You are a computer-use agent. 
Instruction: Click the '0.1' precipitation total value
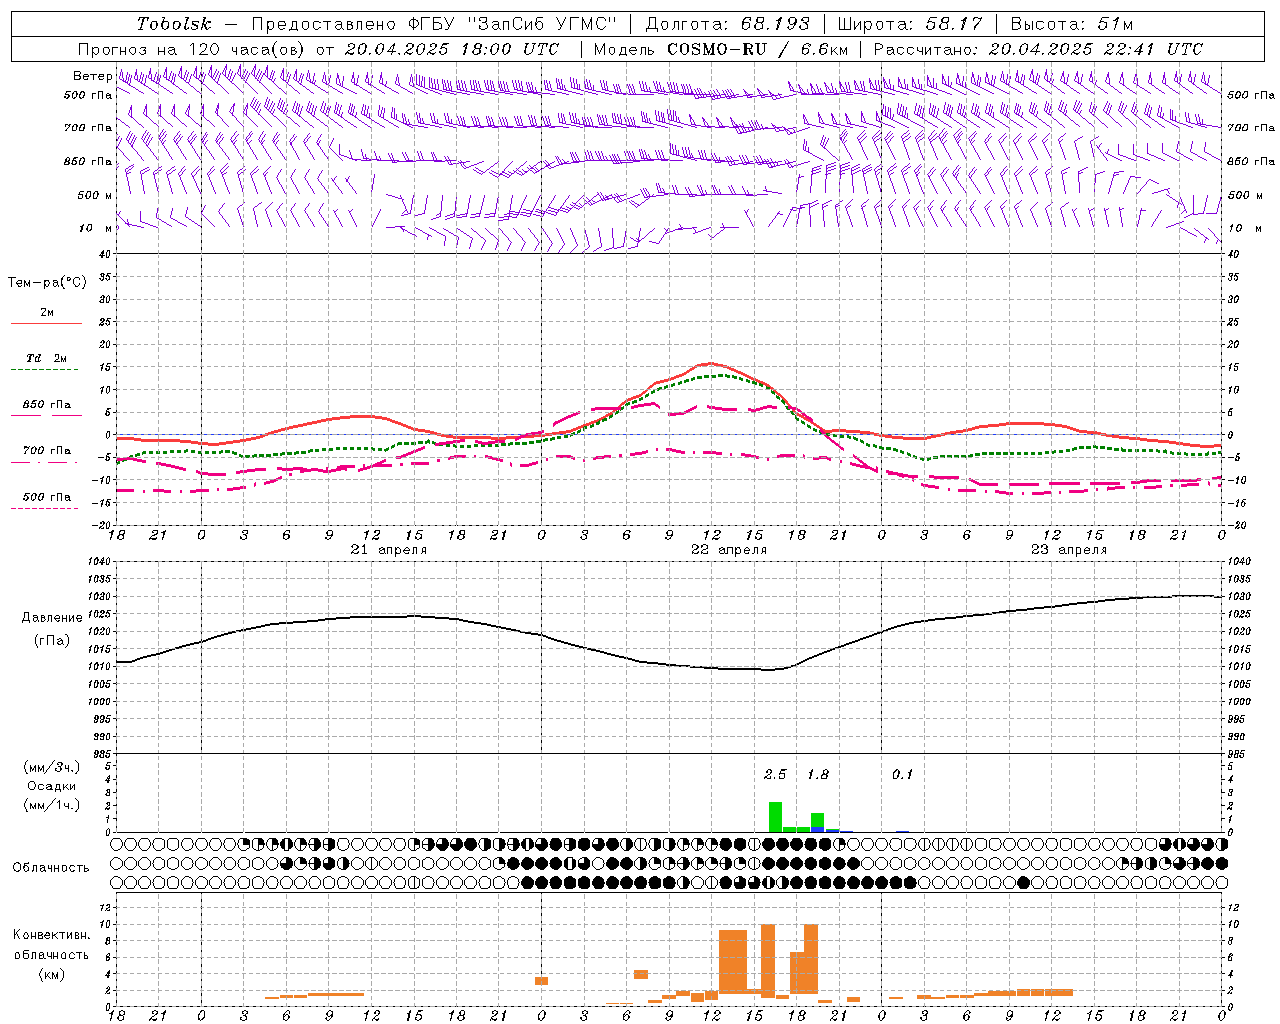903,774
